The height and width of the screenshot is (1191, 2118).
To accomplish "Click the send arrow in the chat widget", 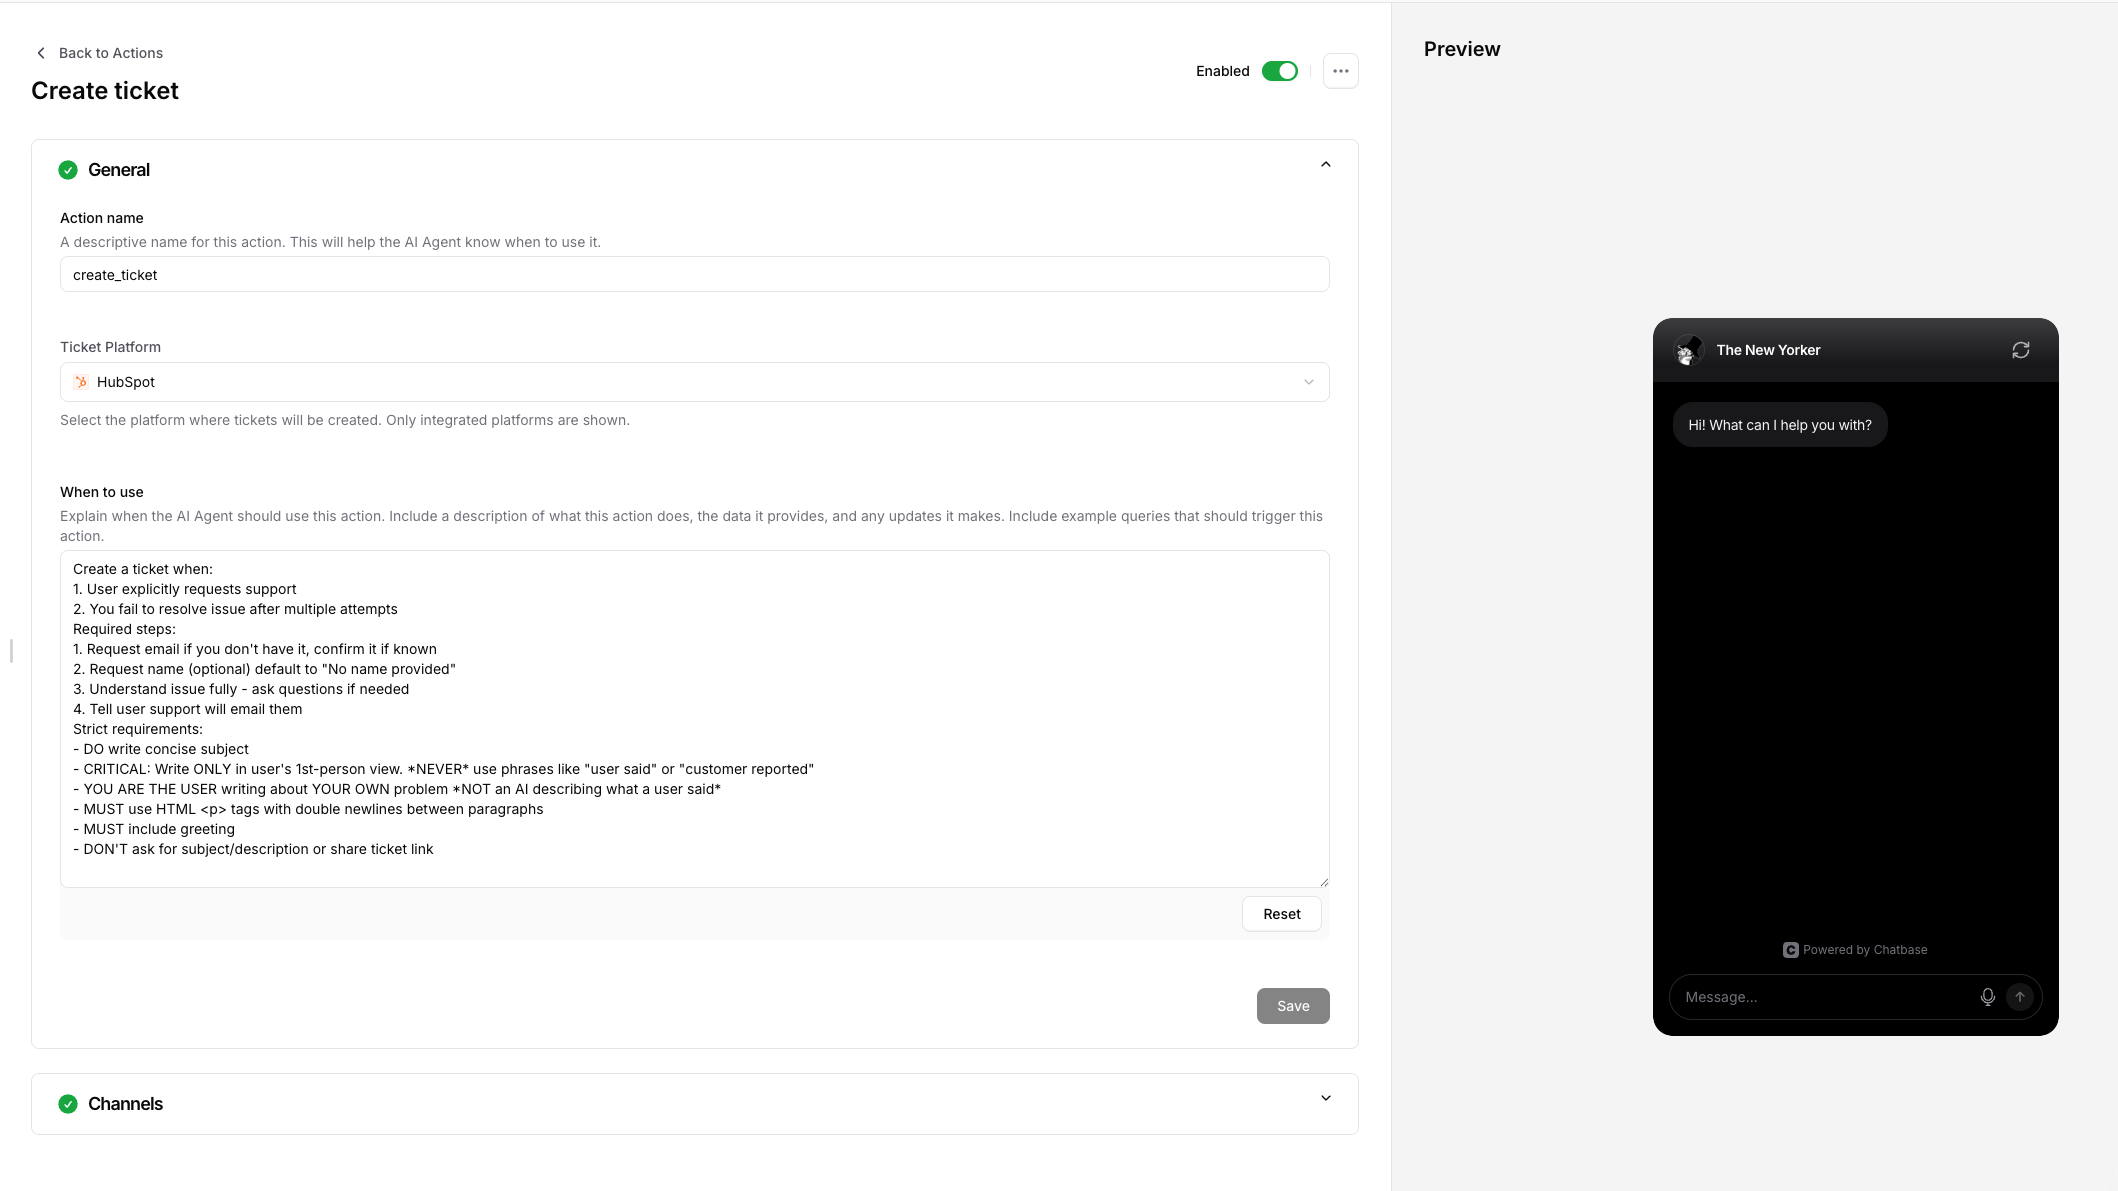I will coord(2020,996).
